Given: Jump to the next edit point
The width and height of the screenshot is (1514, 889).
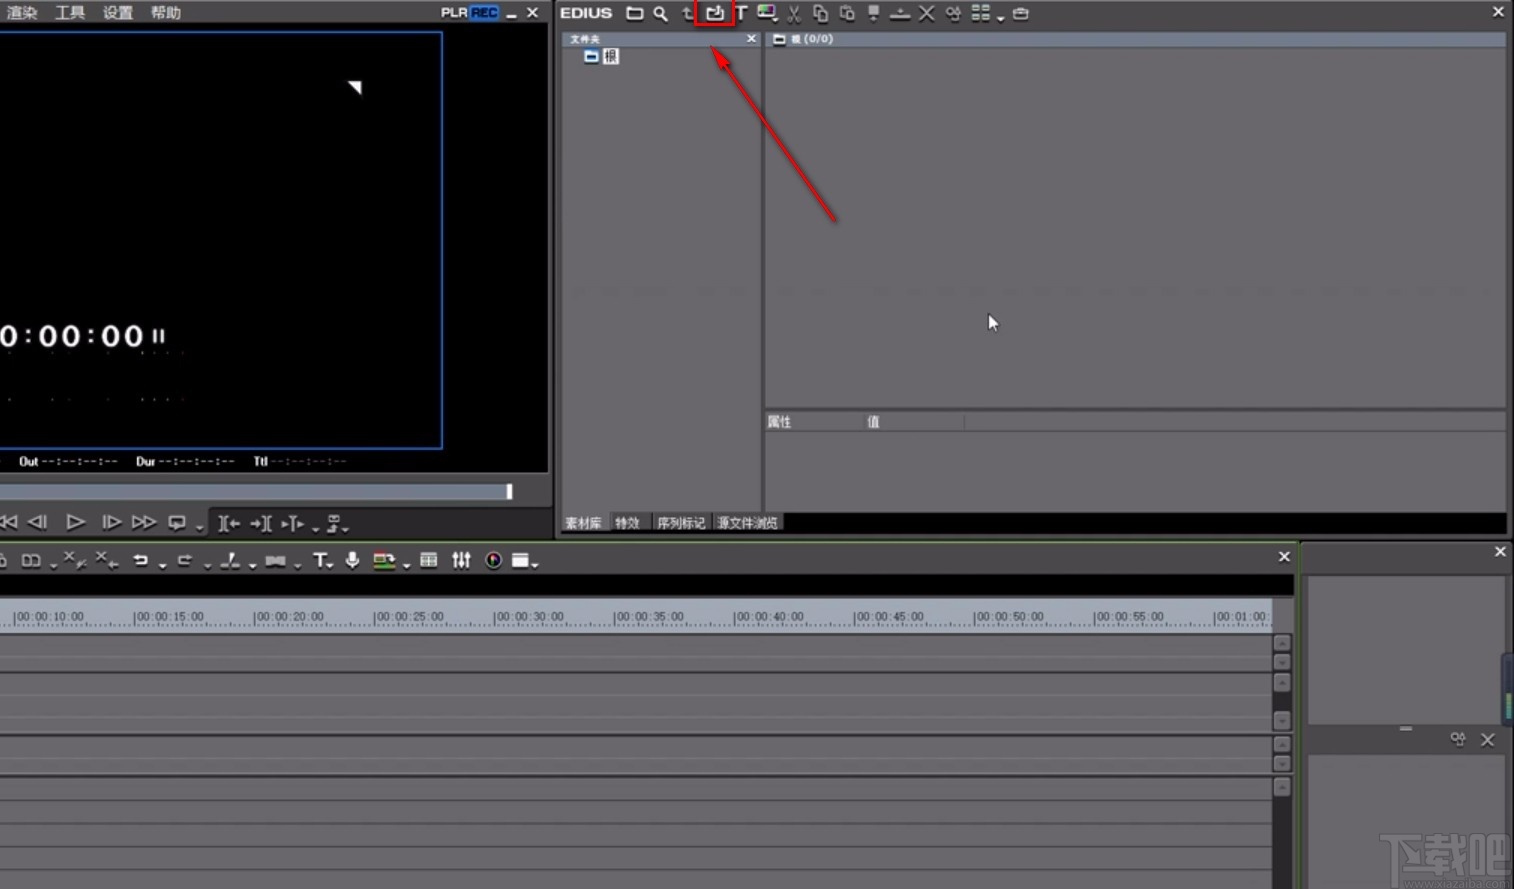Looking at the screenshot, I should pyautogui.click(x=261, y=523).
